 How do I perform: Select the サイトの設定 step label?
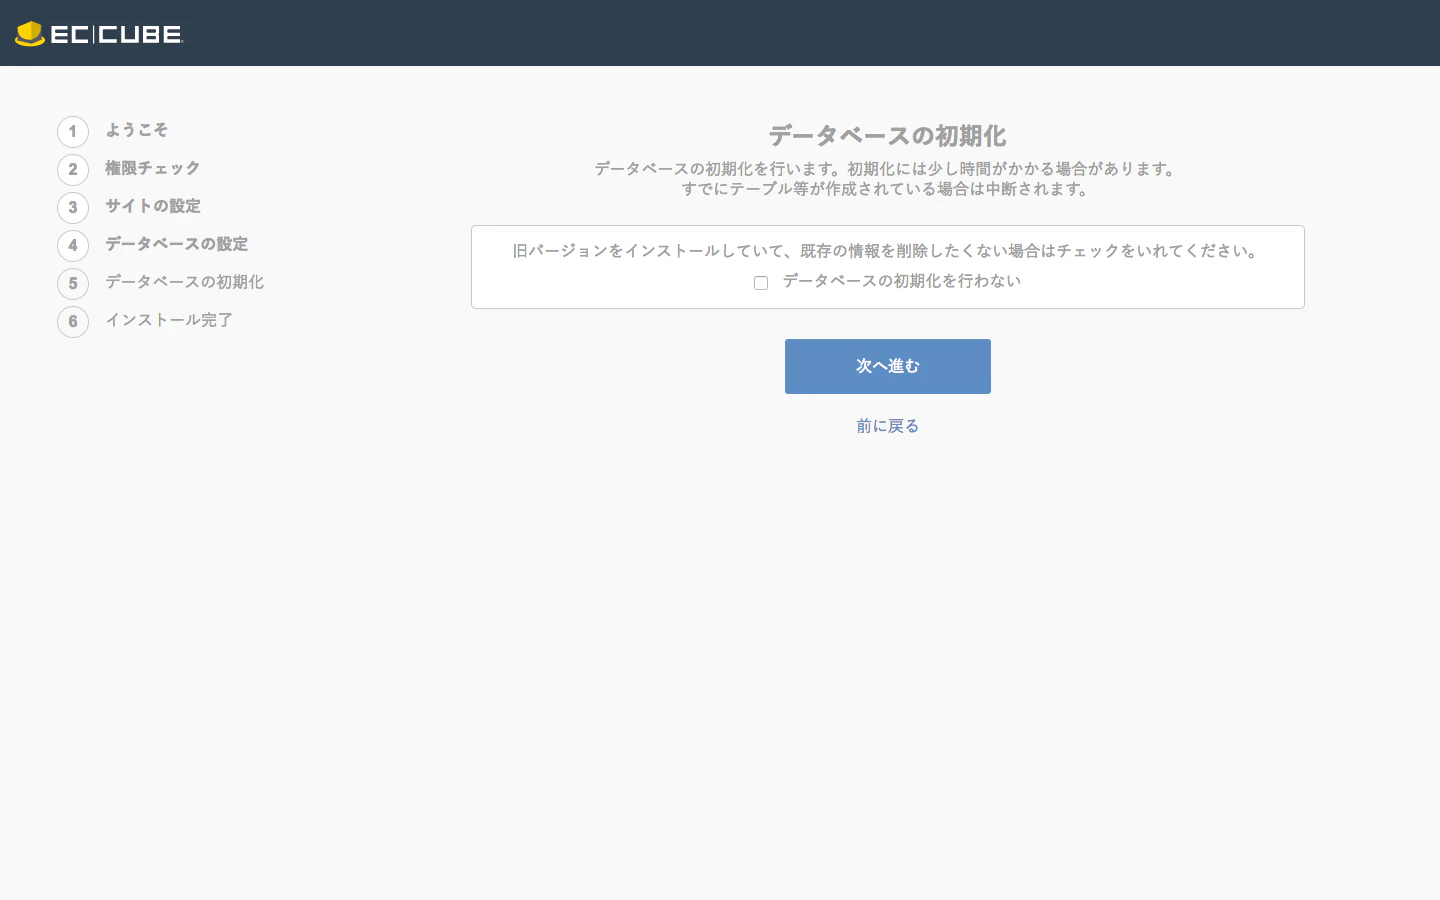pos(153,206)
